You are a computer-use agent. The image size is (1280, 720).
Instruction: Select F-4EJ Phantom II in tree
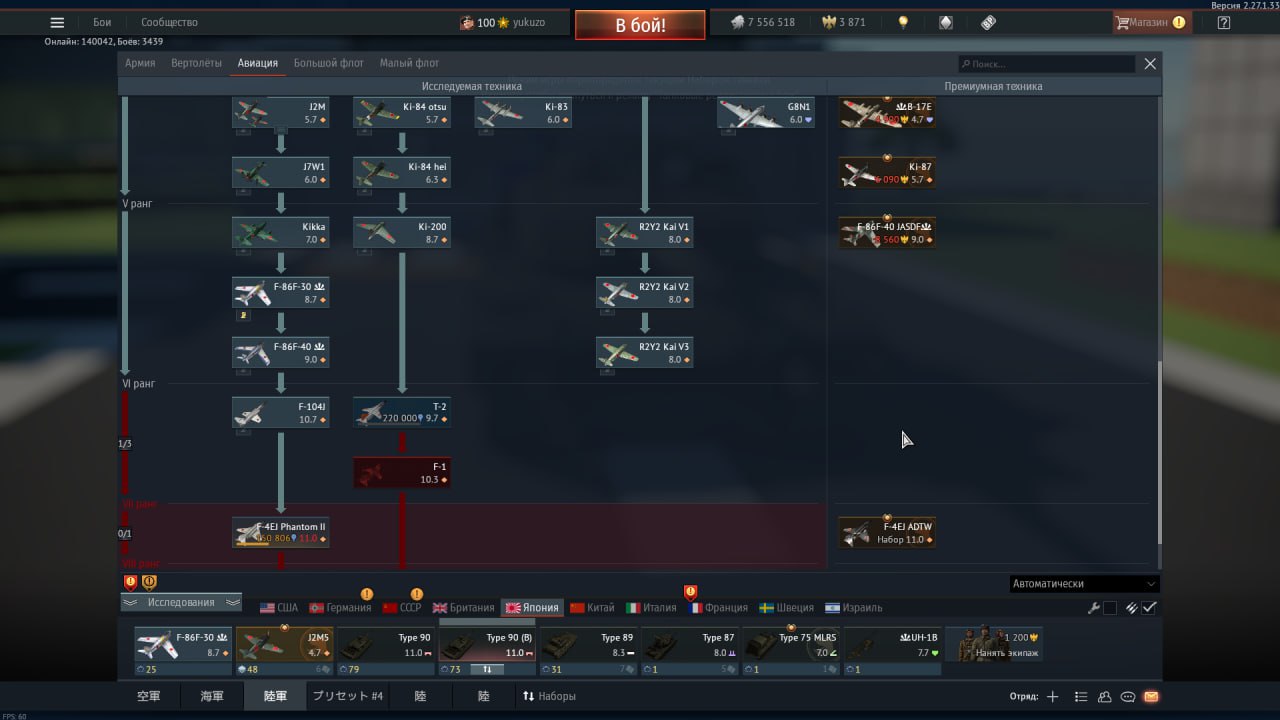pos(281,533)
